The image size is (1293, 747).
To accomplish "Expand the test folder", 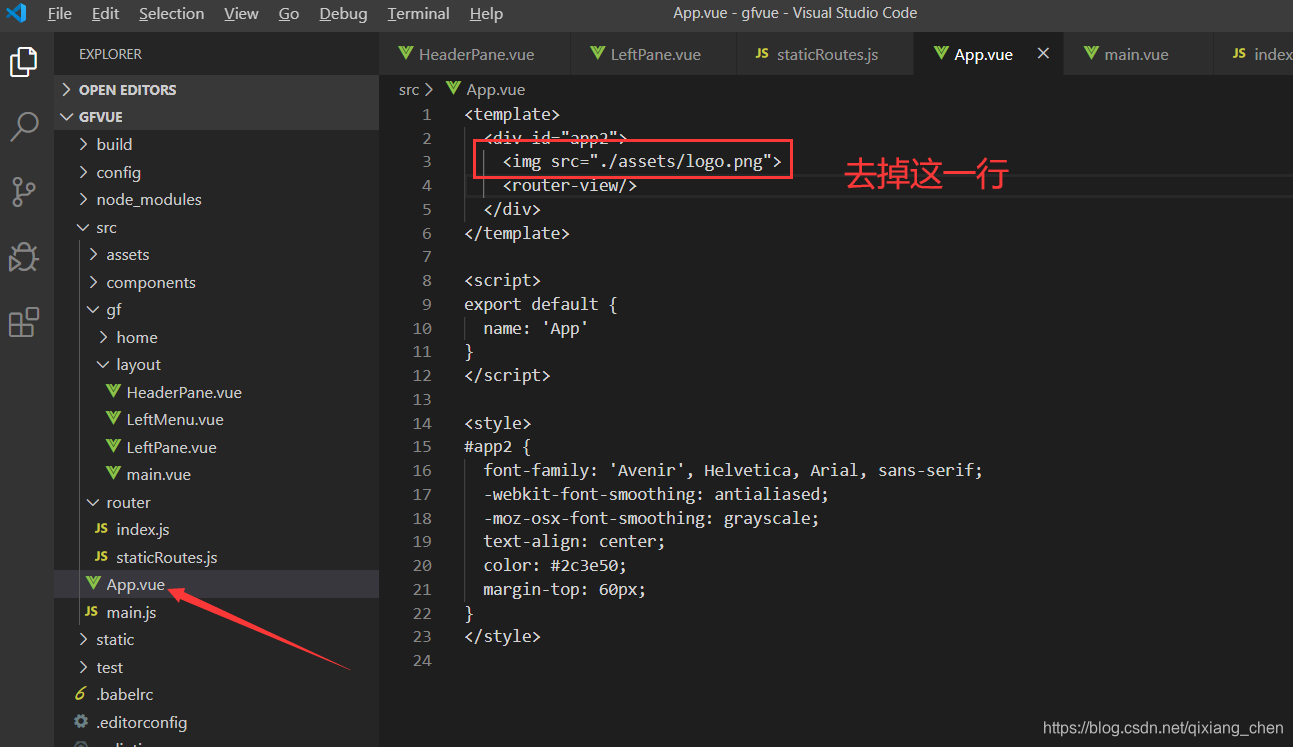I will point(216,667).
